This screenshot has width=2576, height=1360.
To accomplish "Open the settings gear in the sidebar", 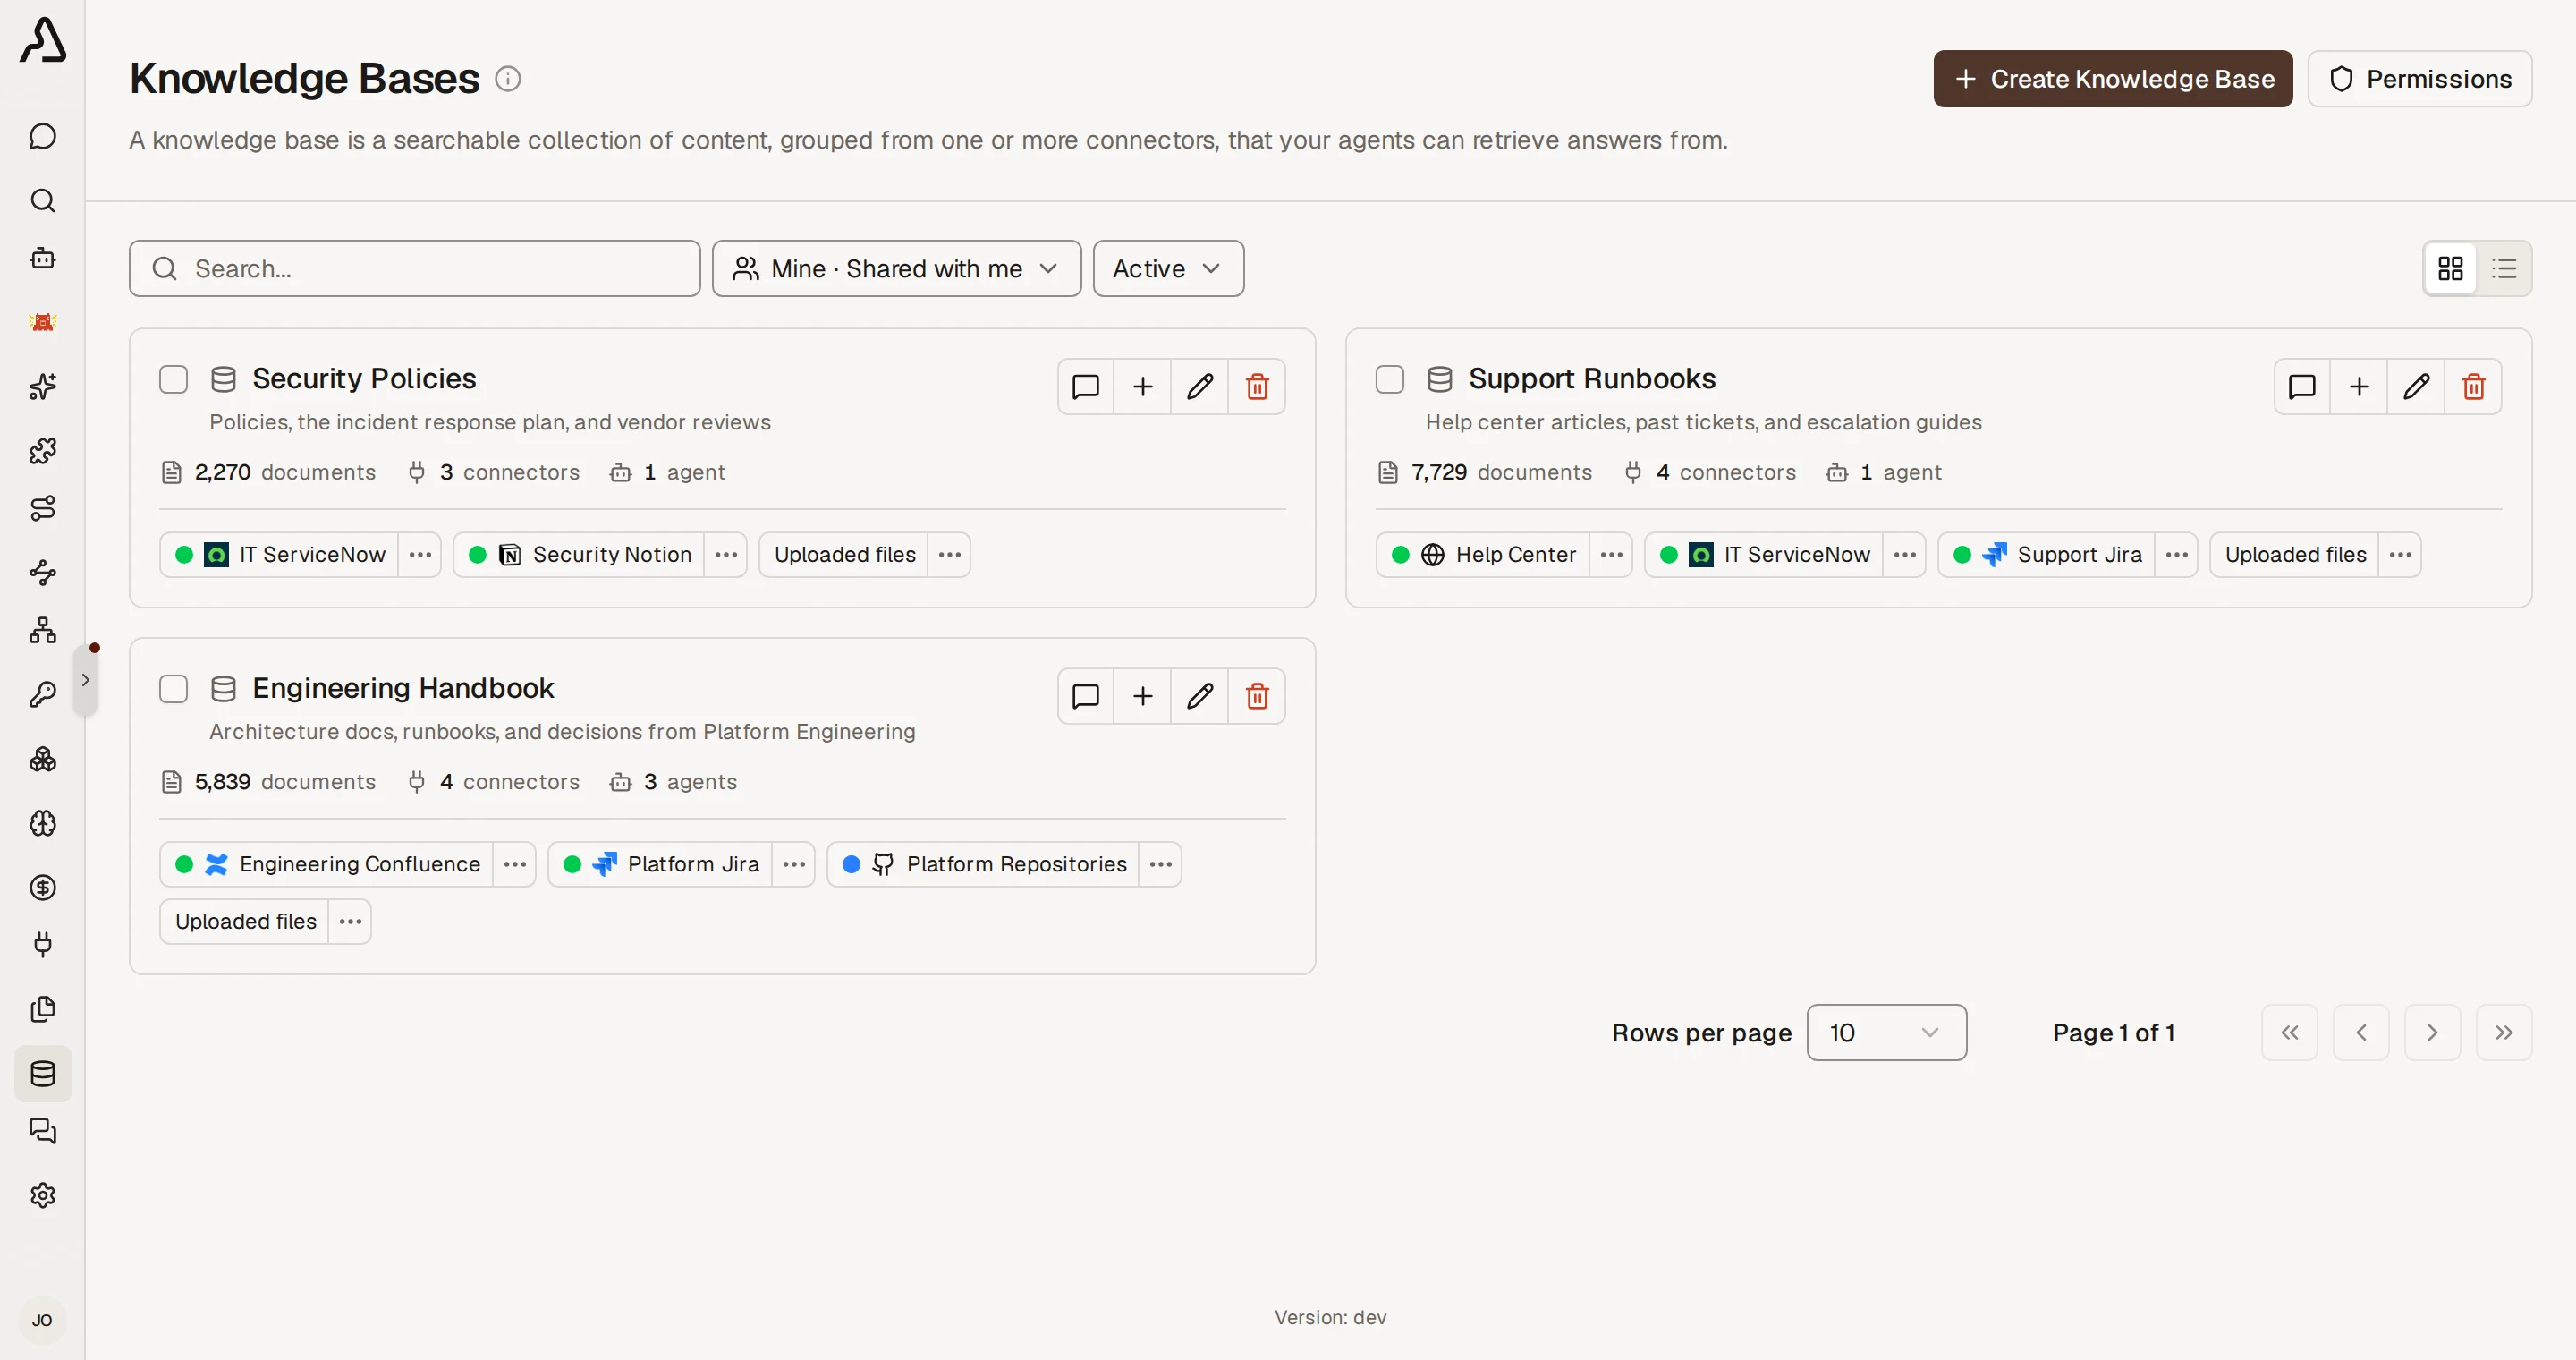I will [x=42, y=1195].
